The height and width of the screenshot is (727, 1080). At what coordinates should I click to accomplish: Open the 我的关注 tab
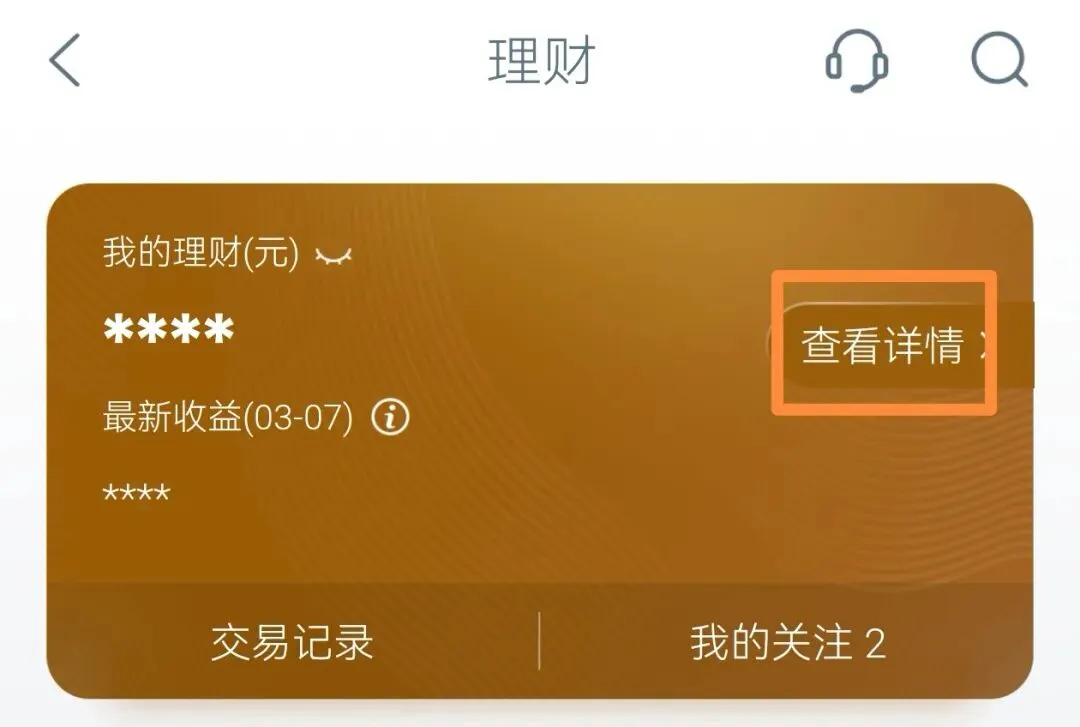(787, 642)
